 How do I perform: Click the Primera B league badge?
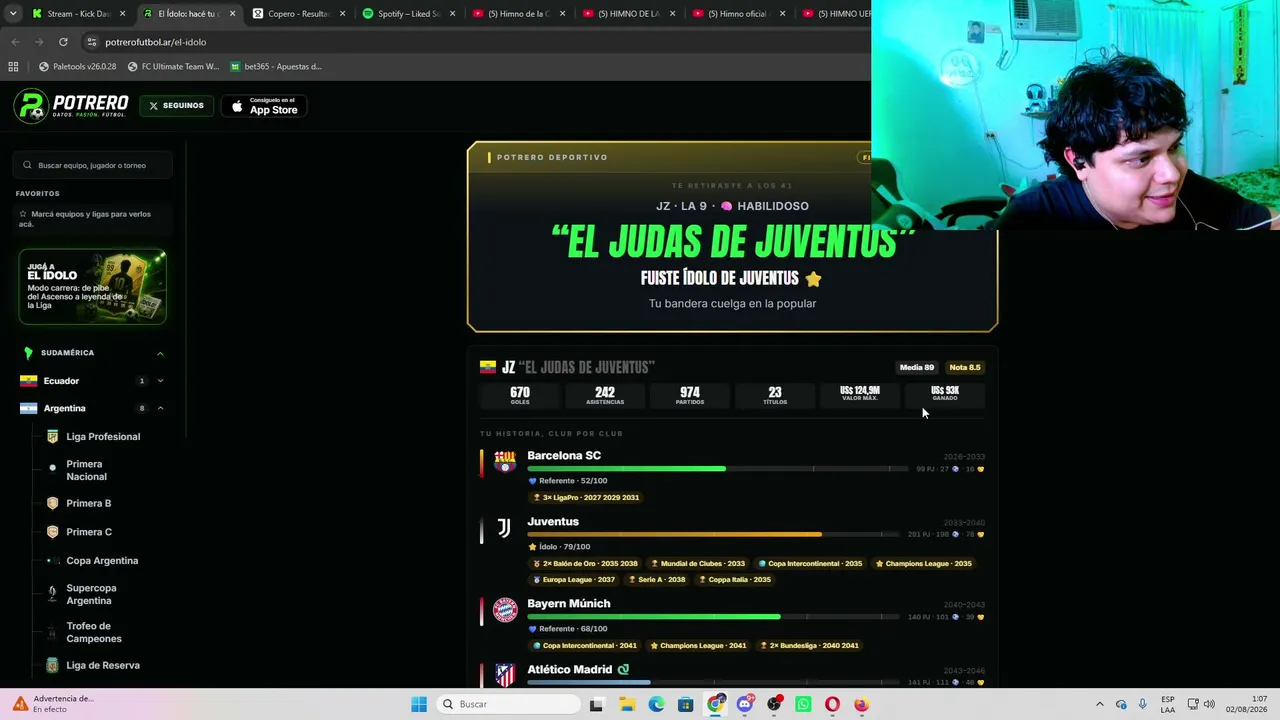click(52, 504)
